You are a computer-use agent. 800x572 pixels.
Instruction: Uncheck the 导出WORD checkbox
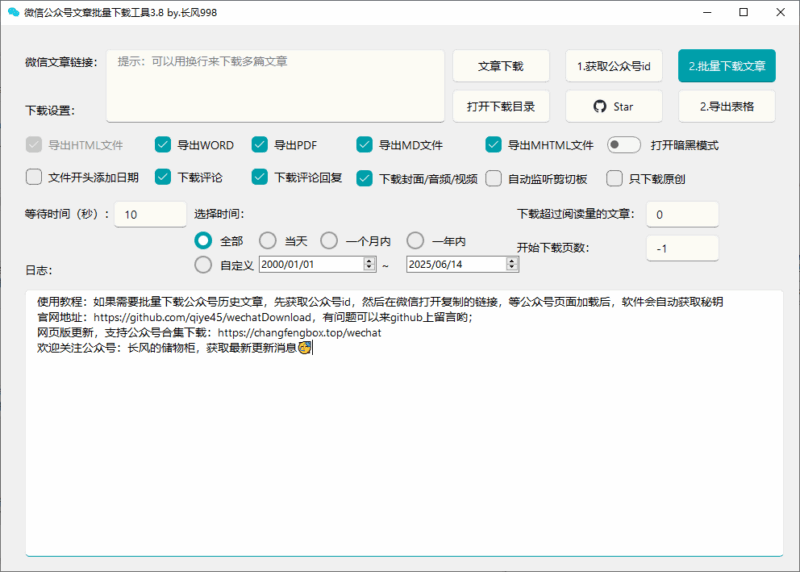click(x=163, y=145)
